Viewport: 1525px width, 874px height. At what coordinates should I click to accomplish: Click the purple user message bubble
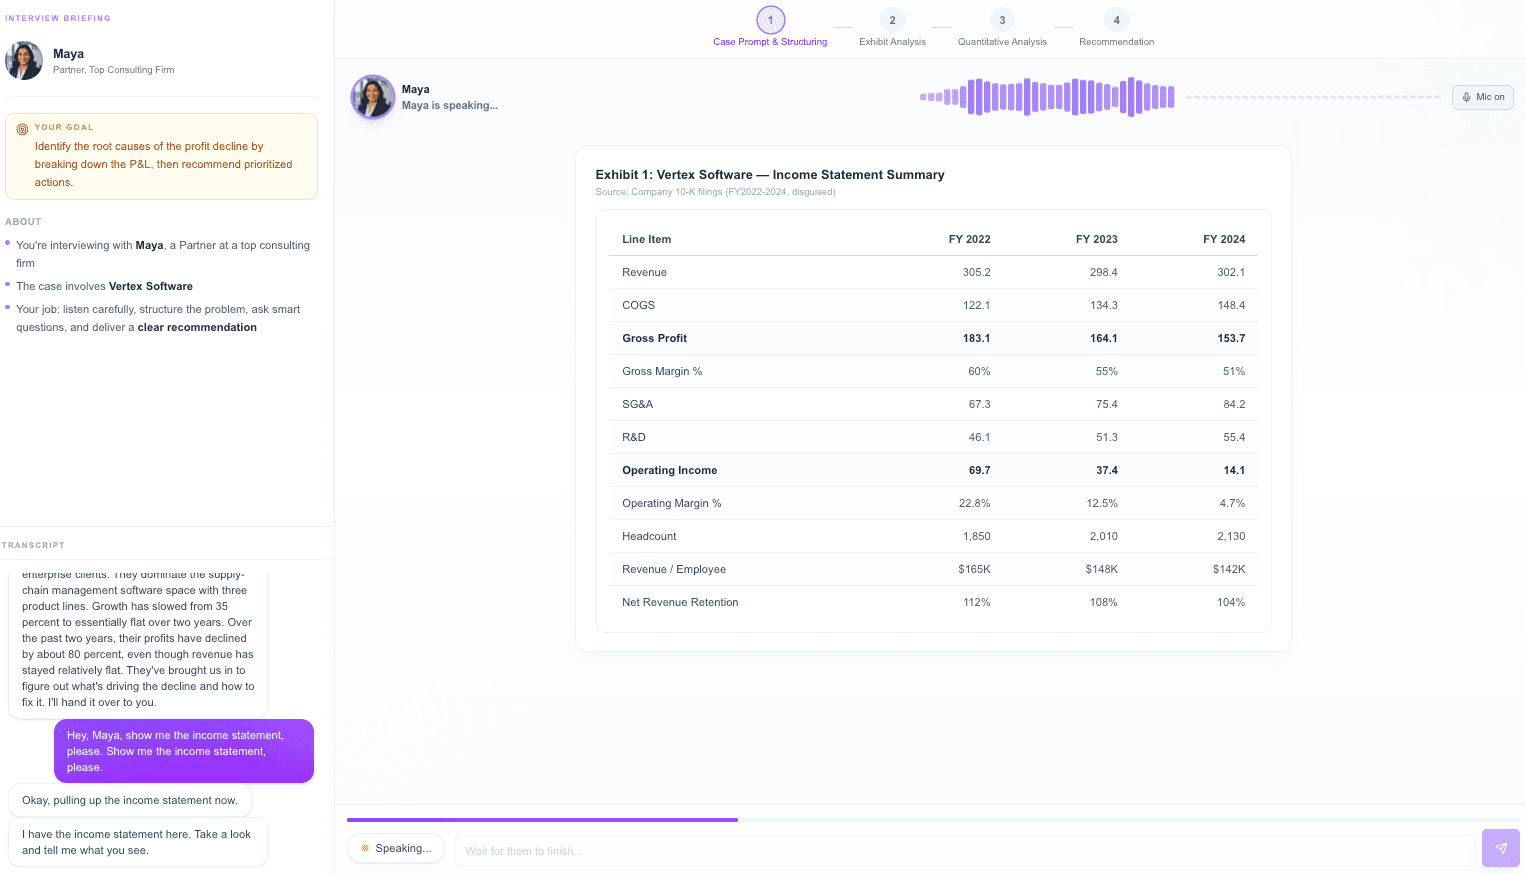pyautogui.click(x=184, y=751)
